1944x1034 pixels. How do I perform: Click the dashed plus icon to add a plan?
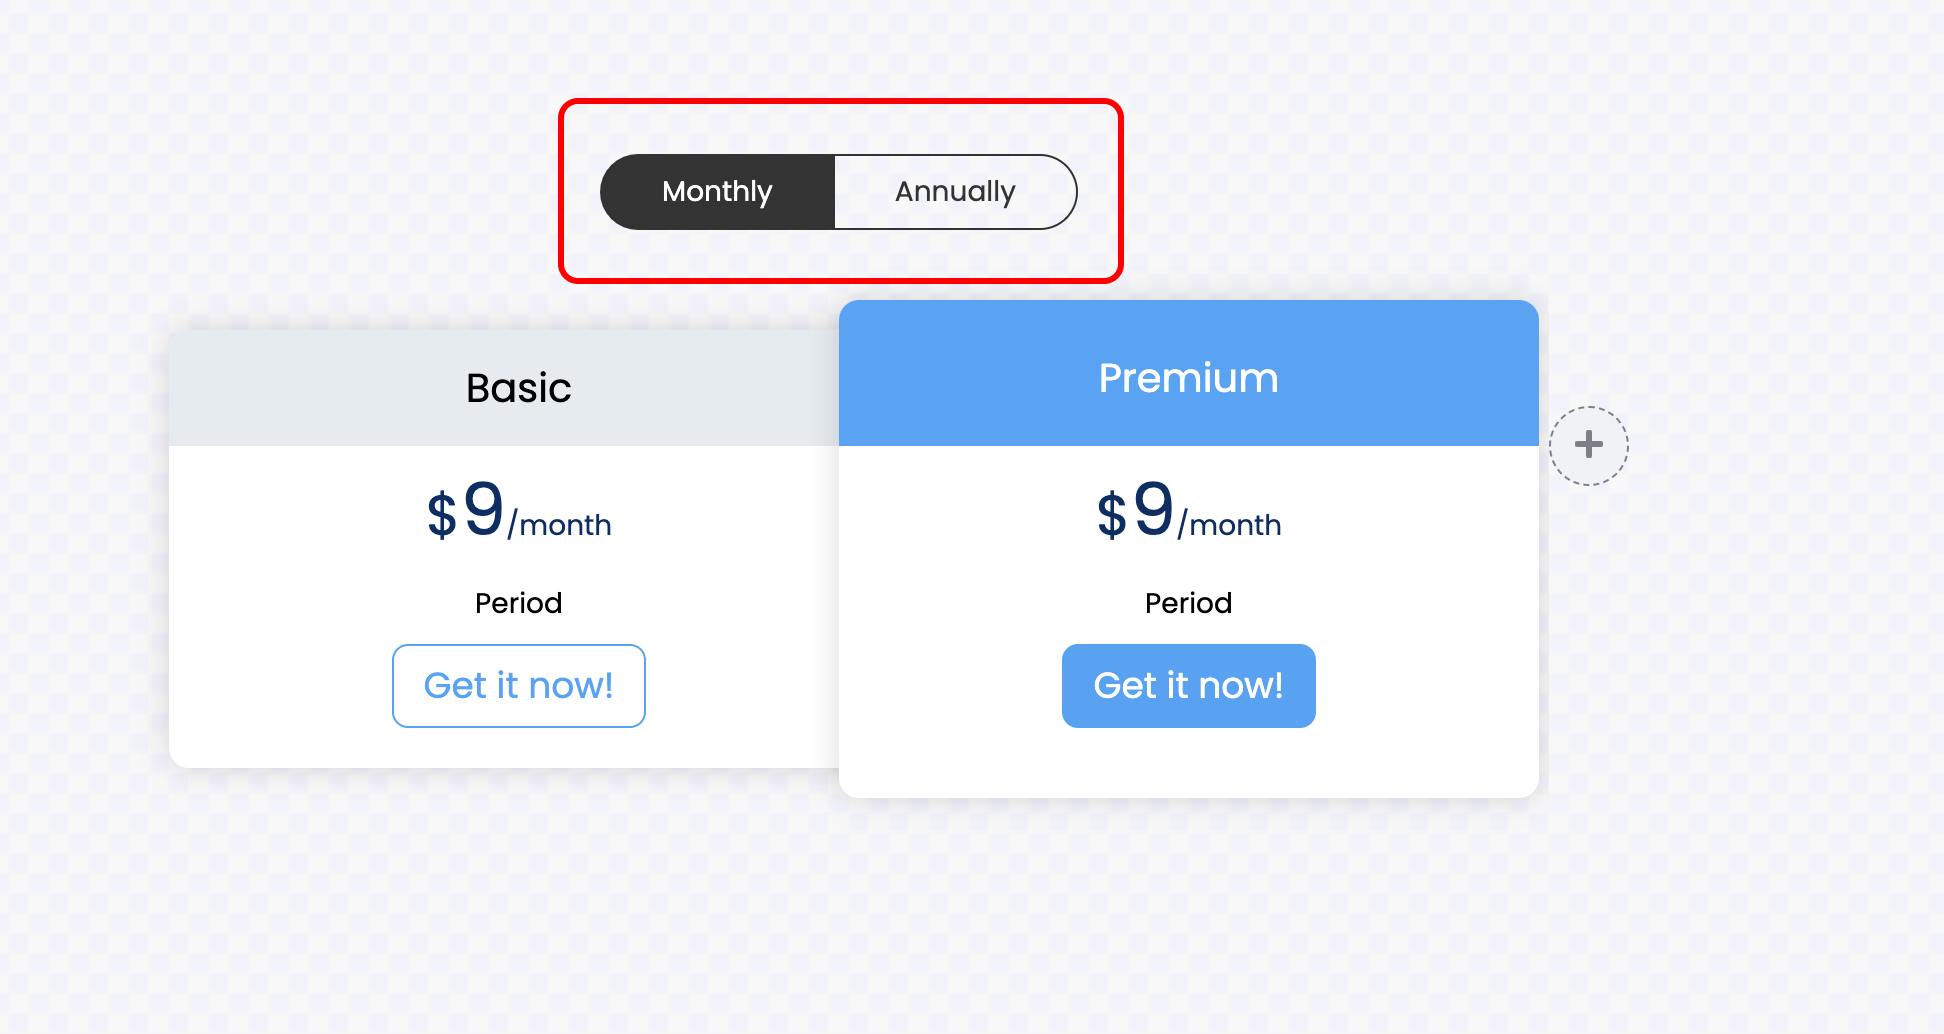coord(1588,445)
